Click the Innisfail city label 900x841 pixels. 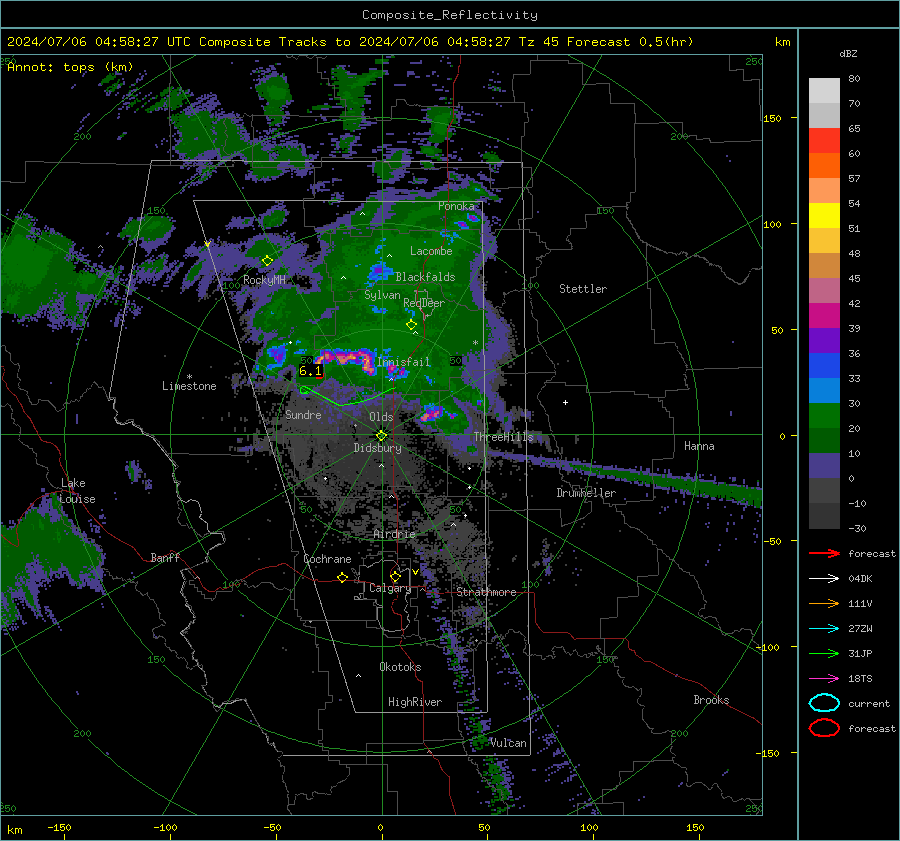(404, 362)
